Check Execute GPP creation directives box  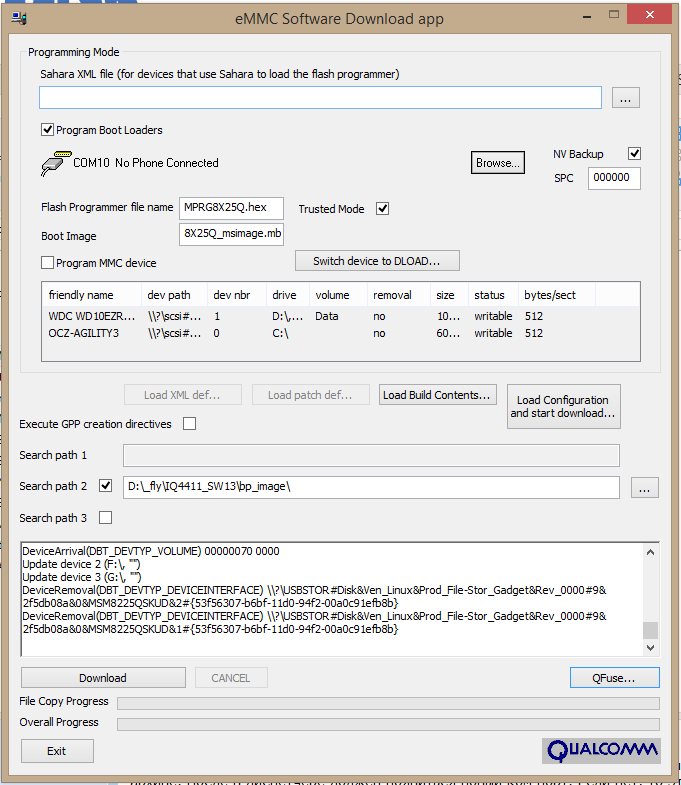(x=189, y=424)
